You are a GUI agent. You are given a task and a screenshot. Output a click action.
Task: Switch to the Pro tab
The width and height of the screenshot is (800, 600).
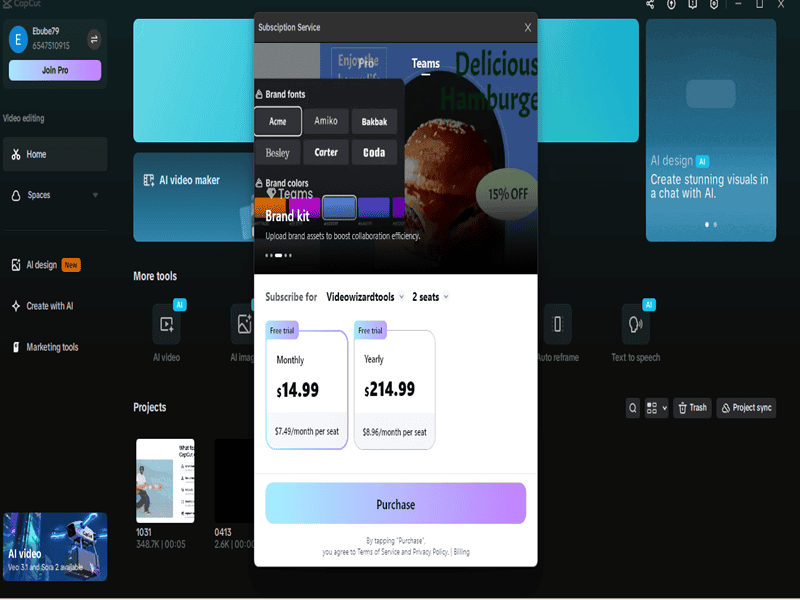click(366, 64)
